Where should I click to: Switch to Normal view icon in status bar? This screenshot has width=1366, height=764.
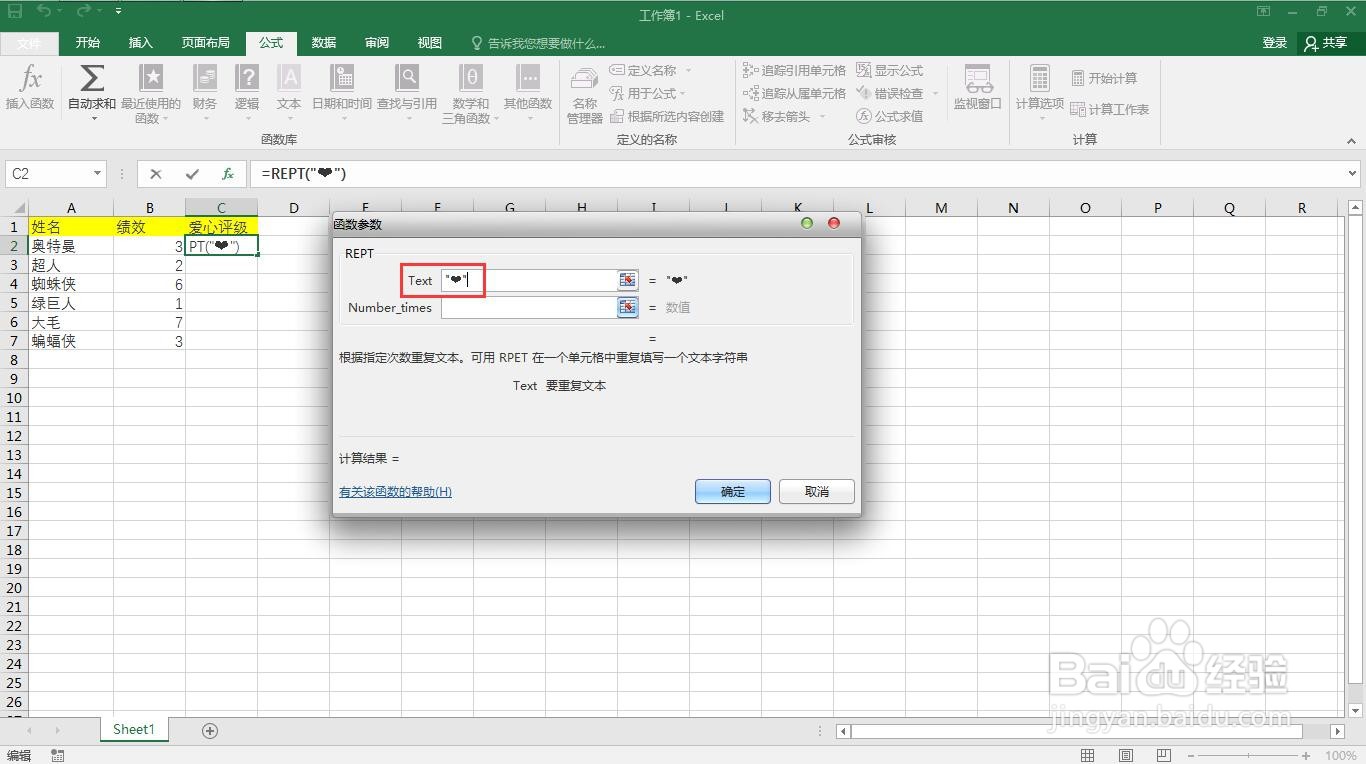click(x=1088, y=755)
